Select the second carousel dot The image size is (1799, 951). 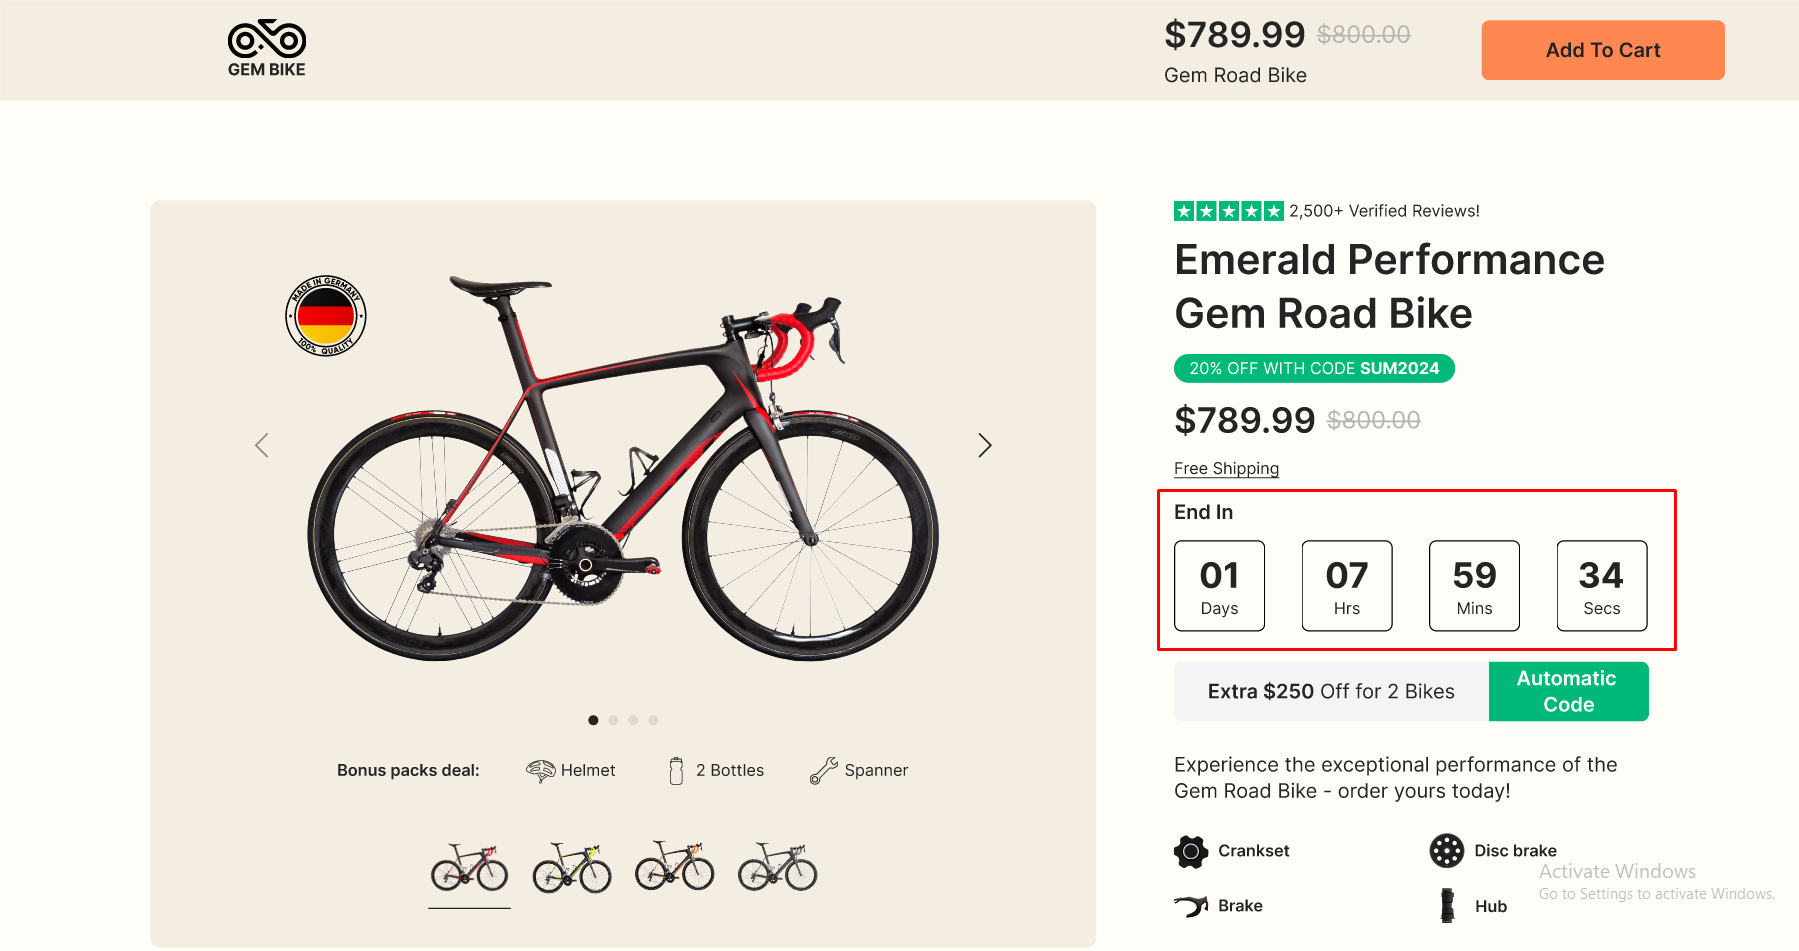click(613, 720)
